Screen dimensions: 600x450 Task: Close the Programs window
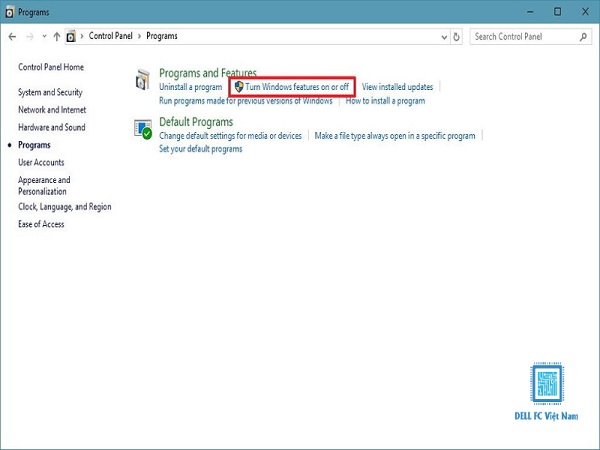click(585, 12)
